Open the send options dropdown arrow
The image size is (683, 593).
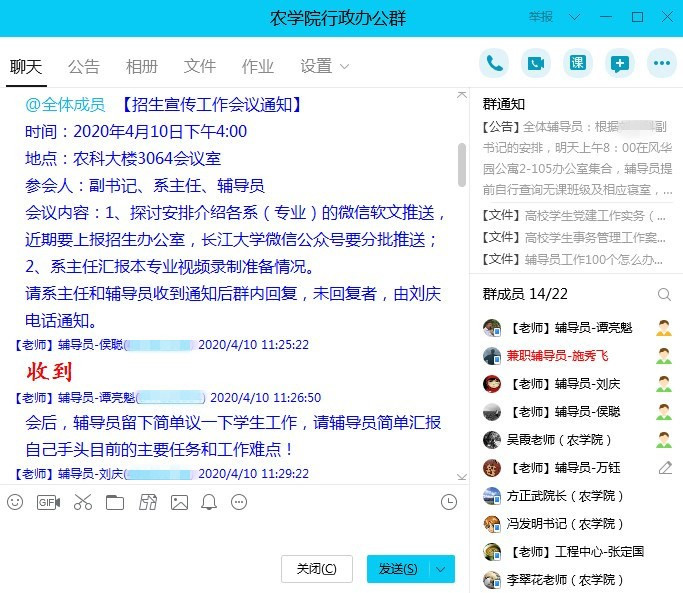click(x=441, y=569)
